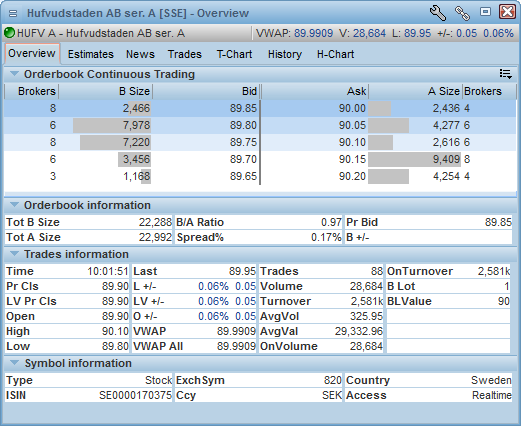Click the ISIN value SE0000170375
Screen dimensions: 521x426
point(135,395)
